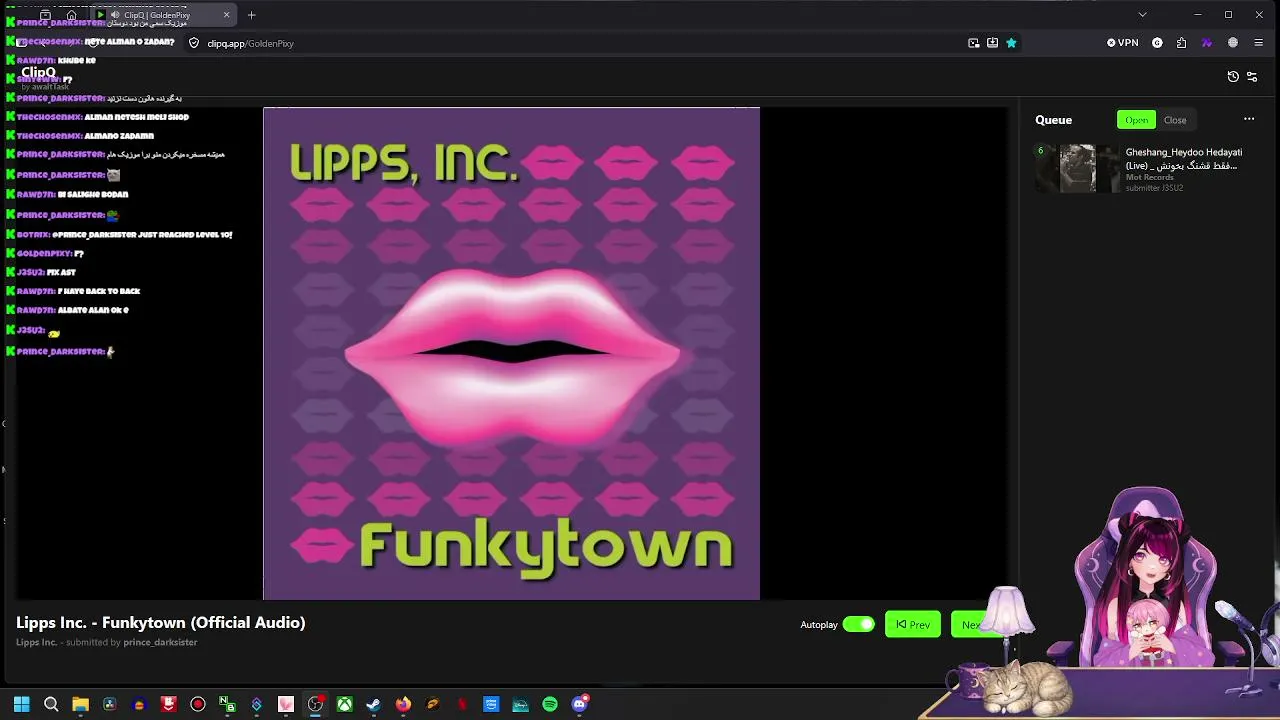
Task: Close the ClipQ | GoldenPixy tab
Action: pos(226,15)
